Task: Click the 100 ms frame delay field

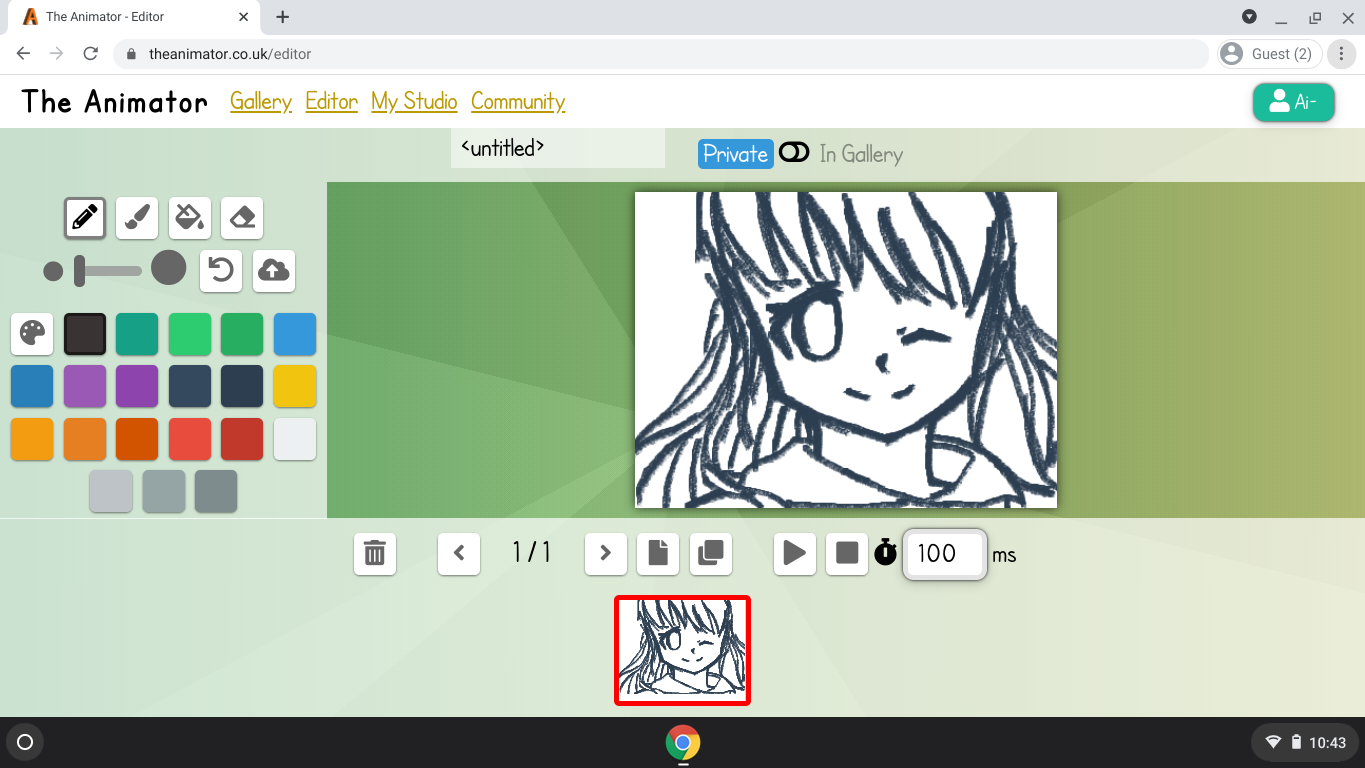Action: pyautogui.click(x=945, y=554)
